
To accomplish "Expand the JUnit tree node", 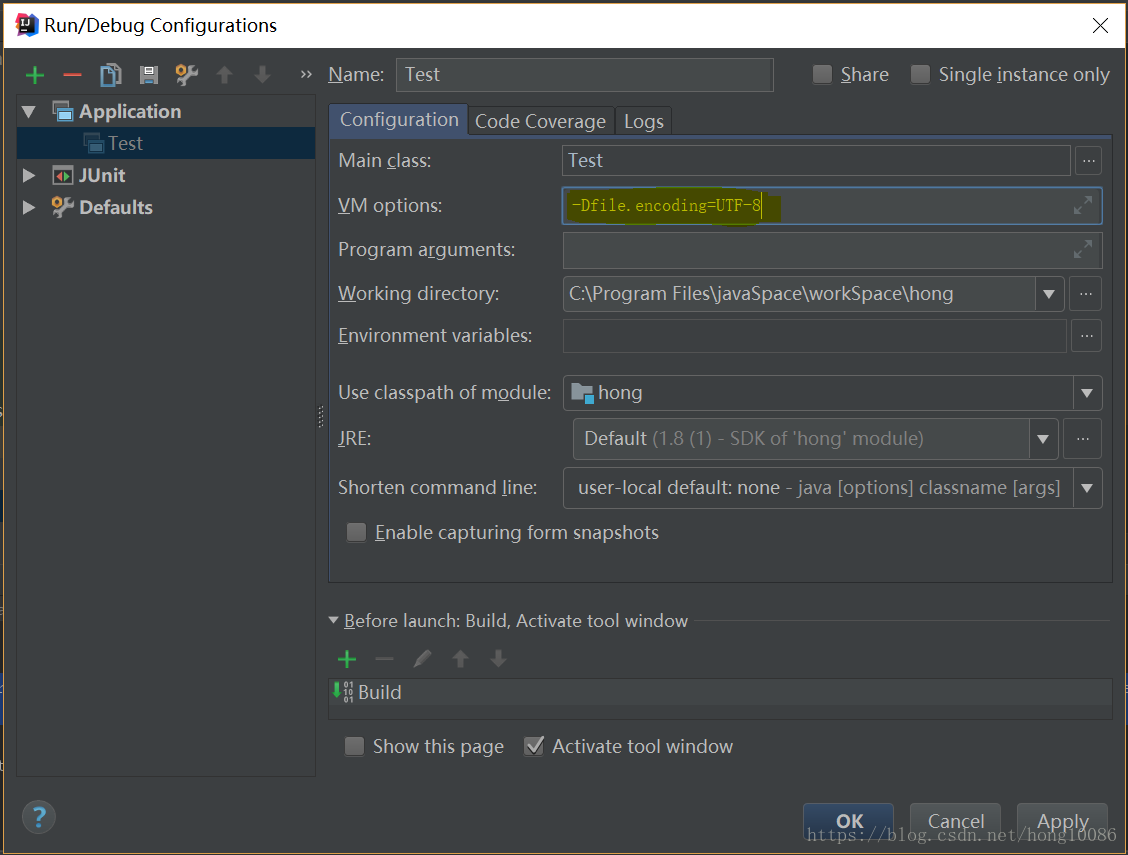I will click(29, 176).
